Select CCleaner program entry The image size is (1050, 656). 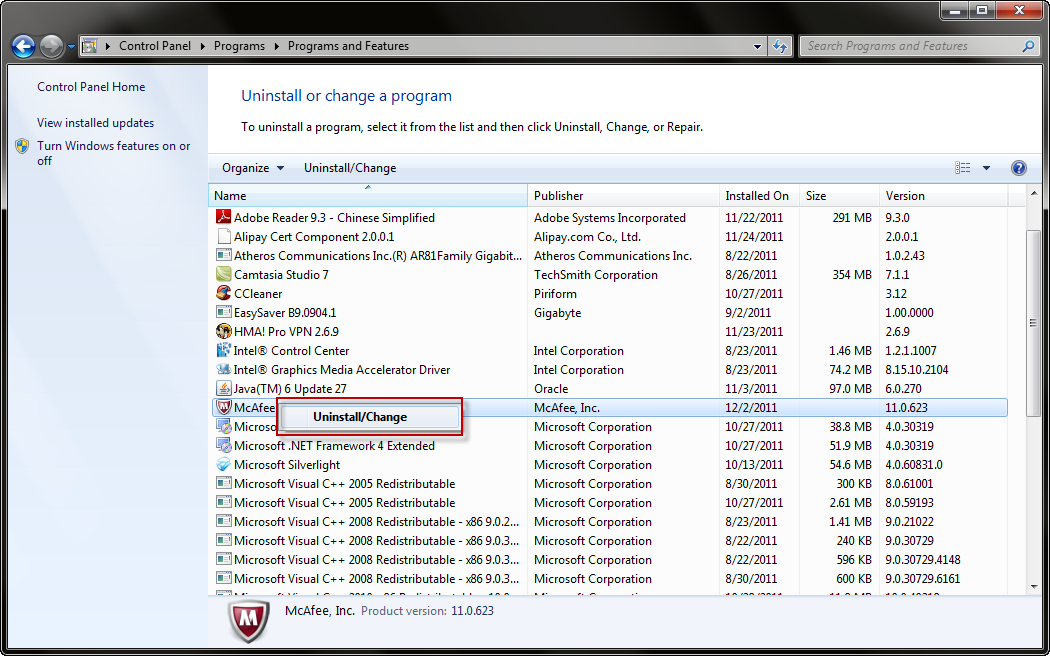tap(258, 294)
